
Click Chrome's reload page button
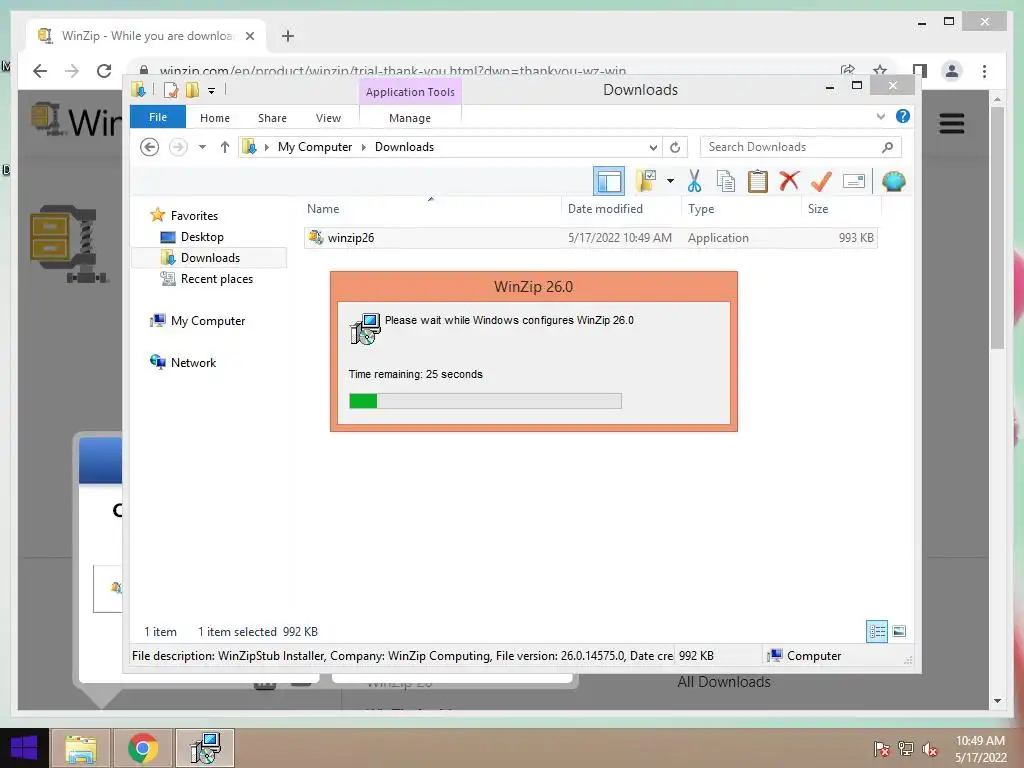(x=104, y=71)
